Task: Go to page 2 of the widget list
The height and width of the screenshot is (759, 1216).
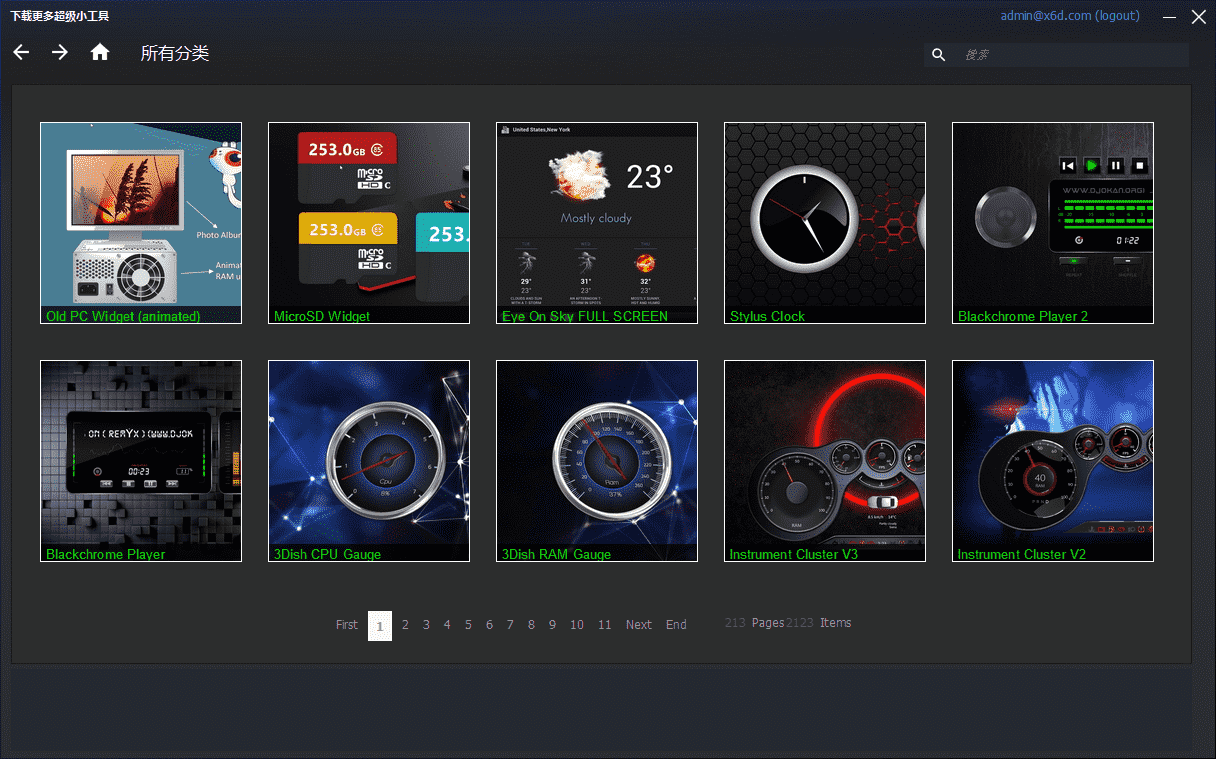Action: click(x=405, y=624)
